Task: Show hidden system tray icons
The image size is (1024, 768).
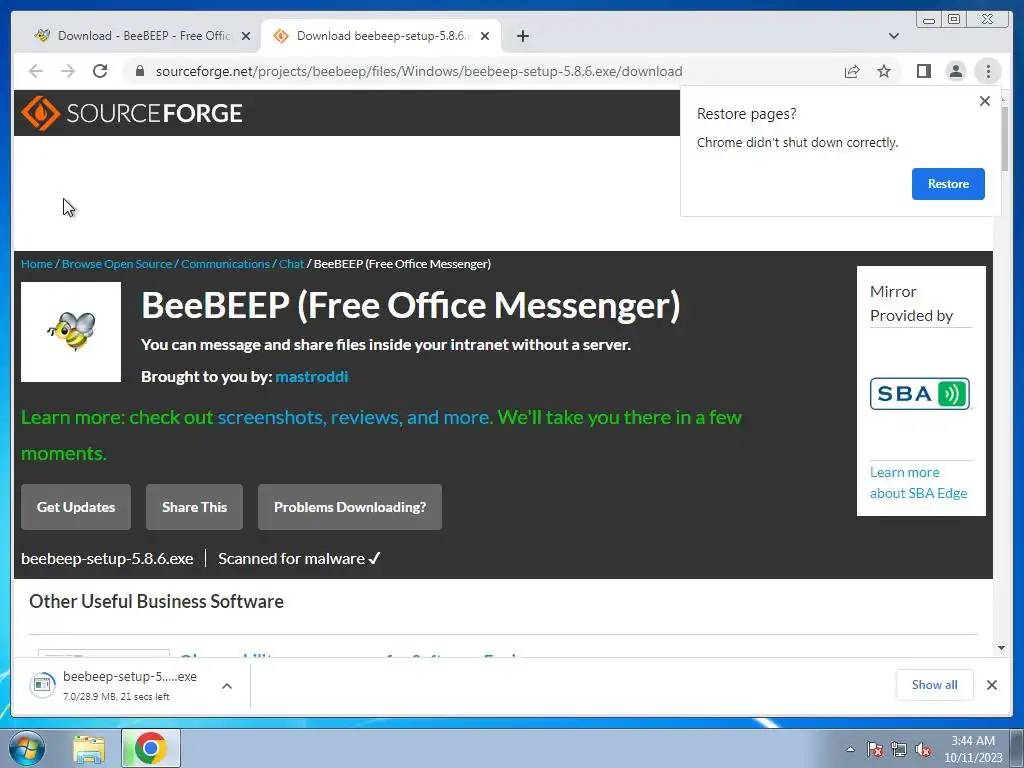Action: tap(850, 749)
